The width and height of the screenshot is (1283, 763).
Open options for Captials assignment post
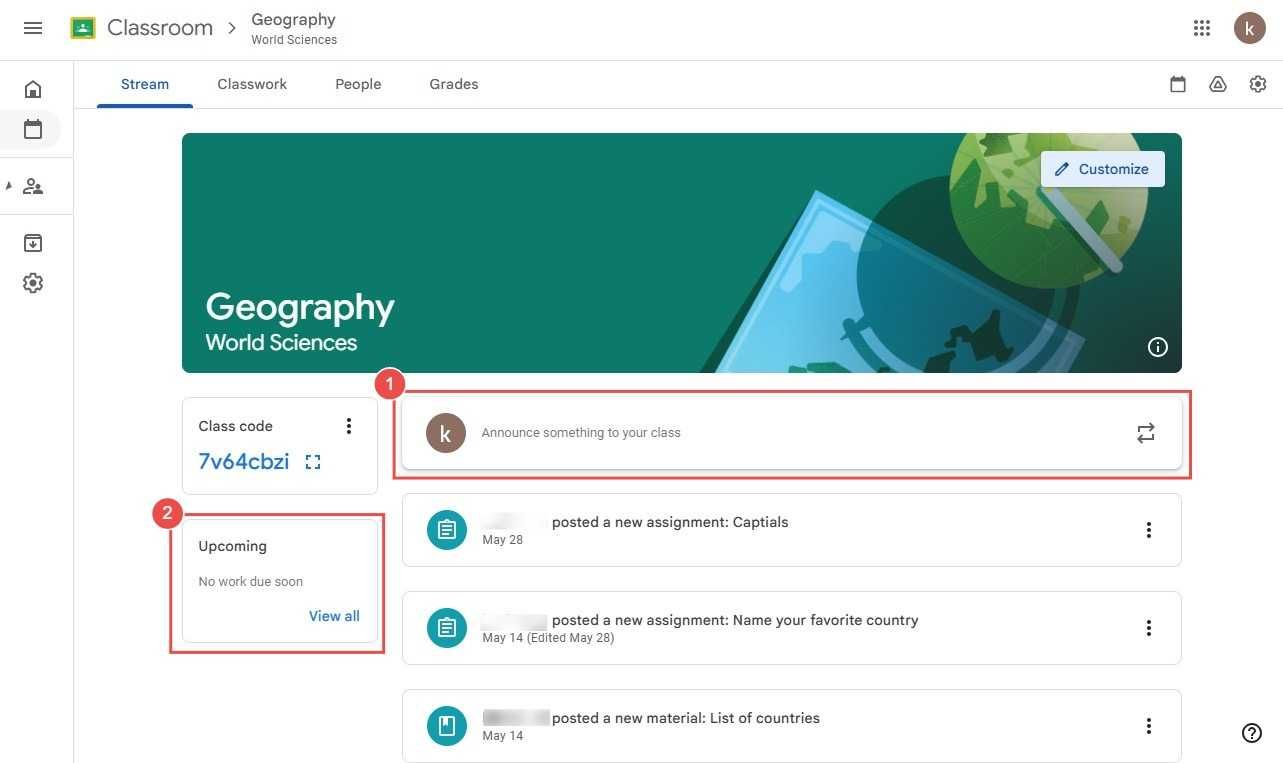[x=1149, y=530]
